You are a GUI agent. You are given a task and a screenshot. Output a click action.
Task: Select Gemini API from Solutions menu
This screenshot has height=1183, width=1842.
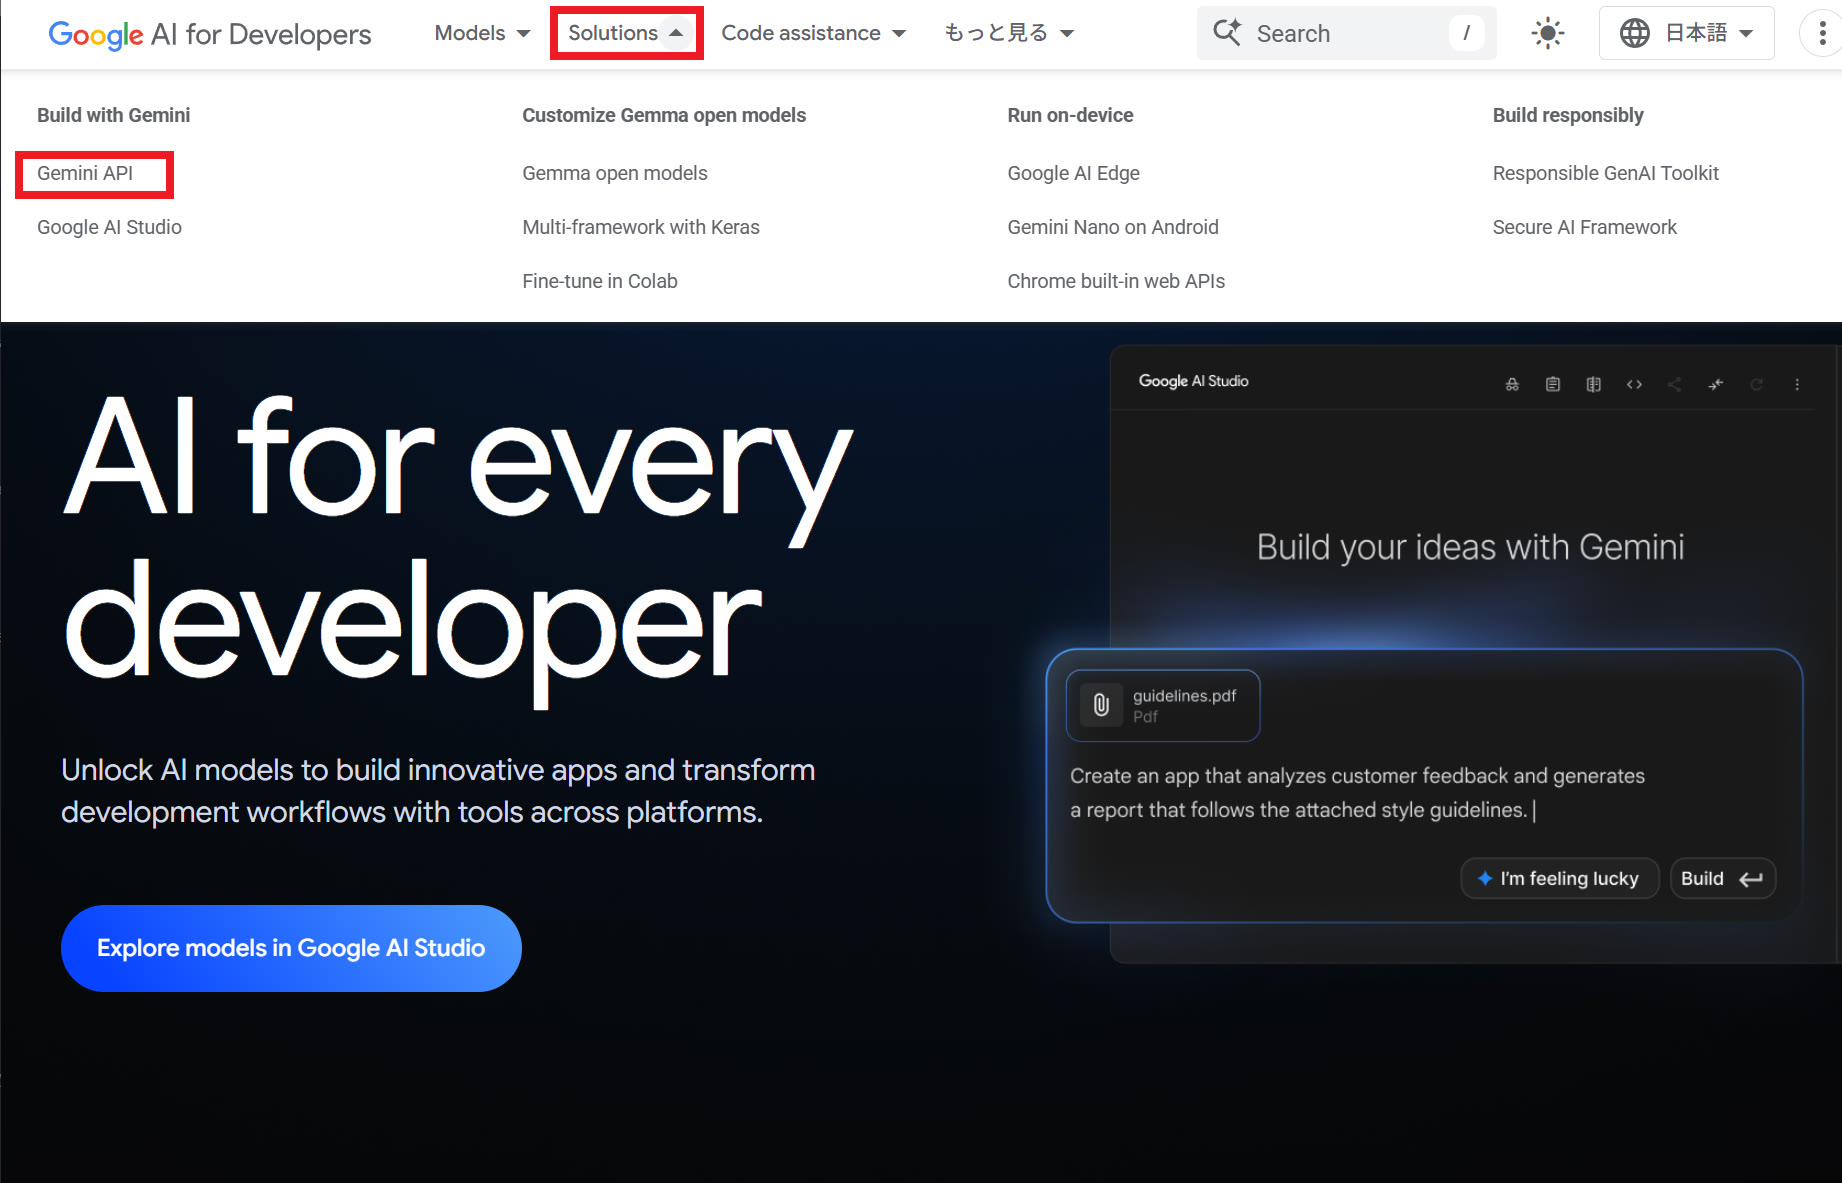[85, 174]
